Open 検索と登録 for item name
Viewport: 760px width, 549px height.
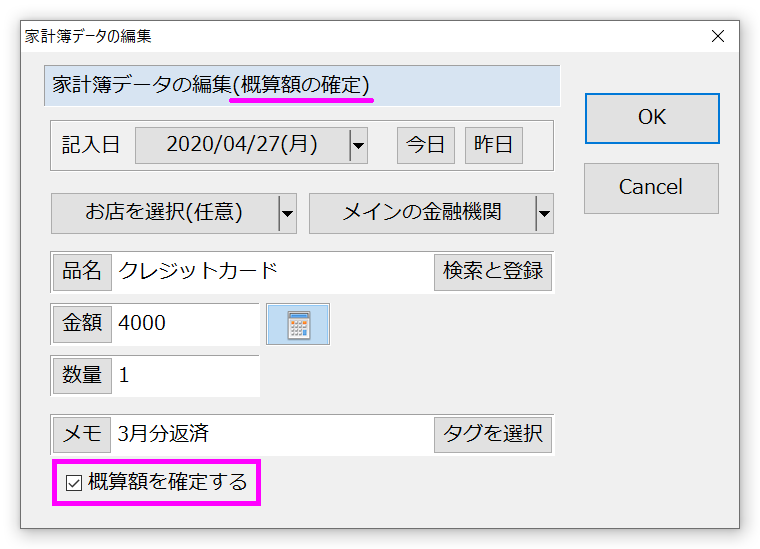pyautogui.click(x=492, y=271)
